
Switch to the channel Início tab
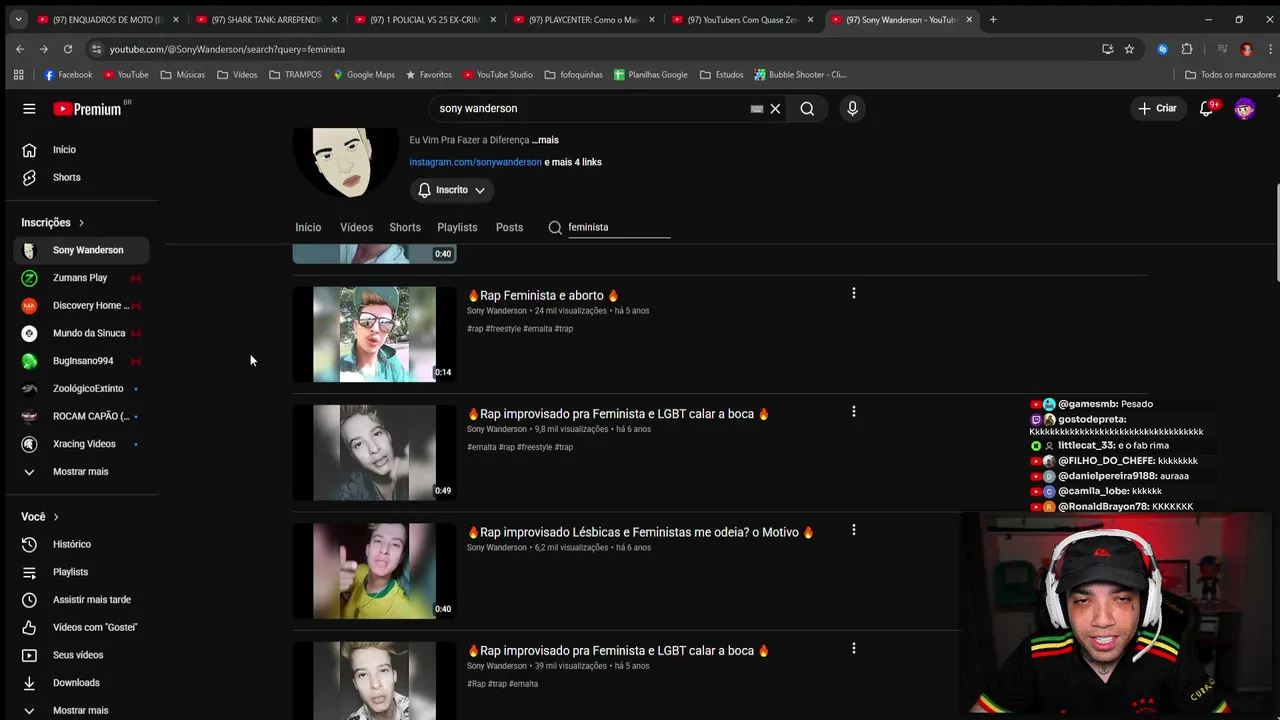point(308,228)
